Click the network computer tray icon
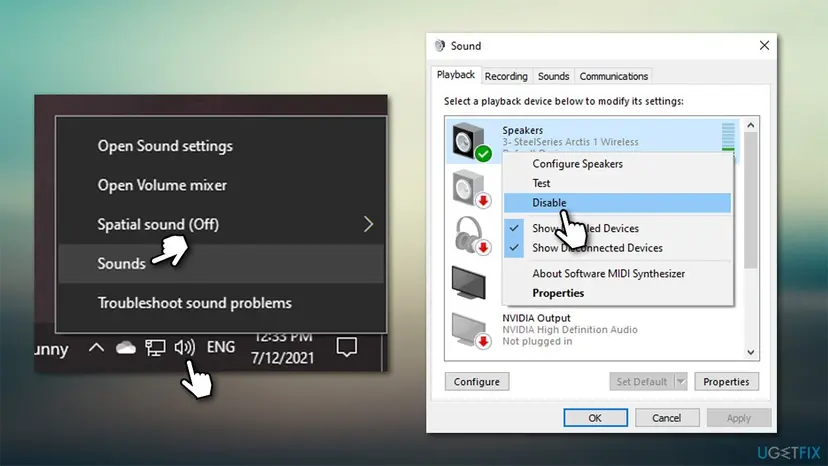Viewport: 828px width, 466px height. point(155,348)
